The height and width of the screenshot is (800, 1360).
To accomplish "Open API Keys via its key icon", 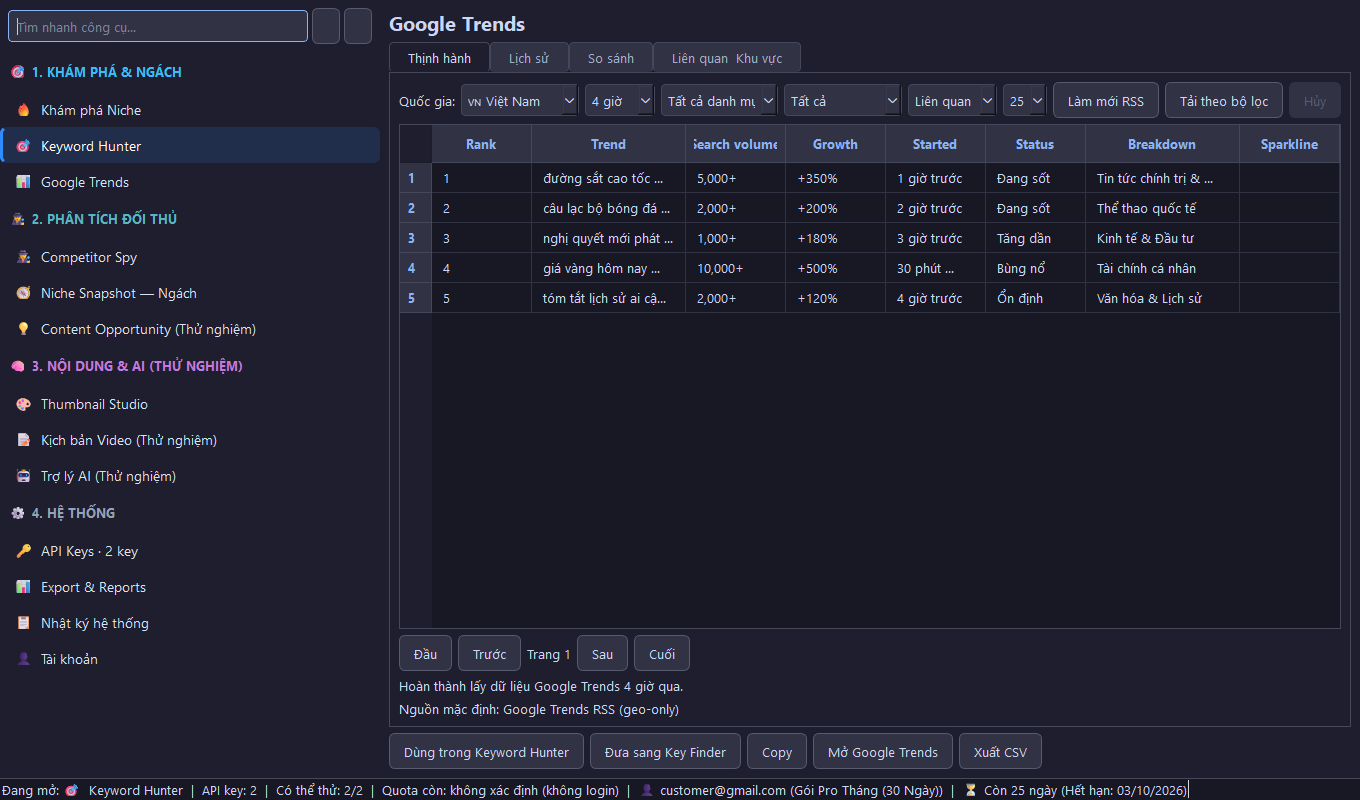I will (x=24, y=551).
